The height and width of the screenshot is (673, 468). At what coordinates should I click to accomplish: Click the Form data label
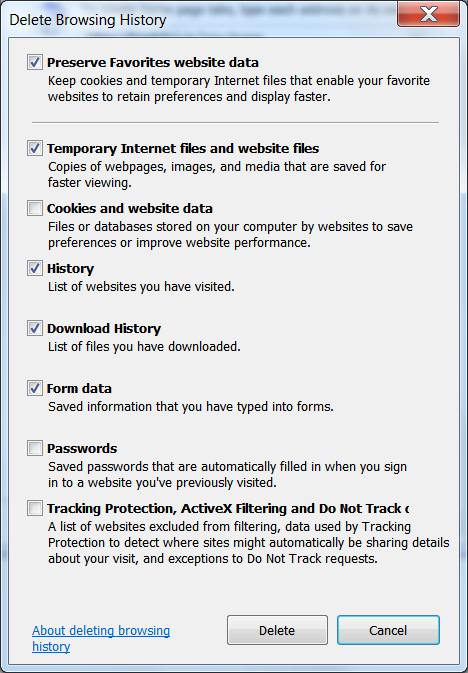(x=79, y=388)
